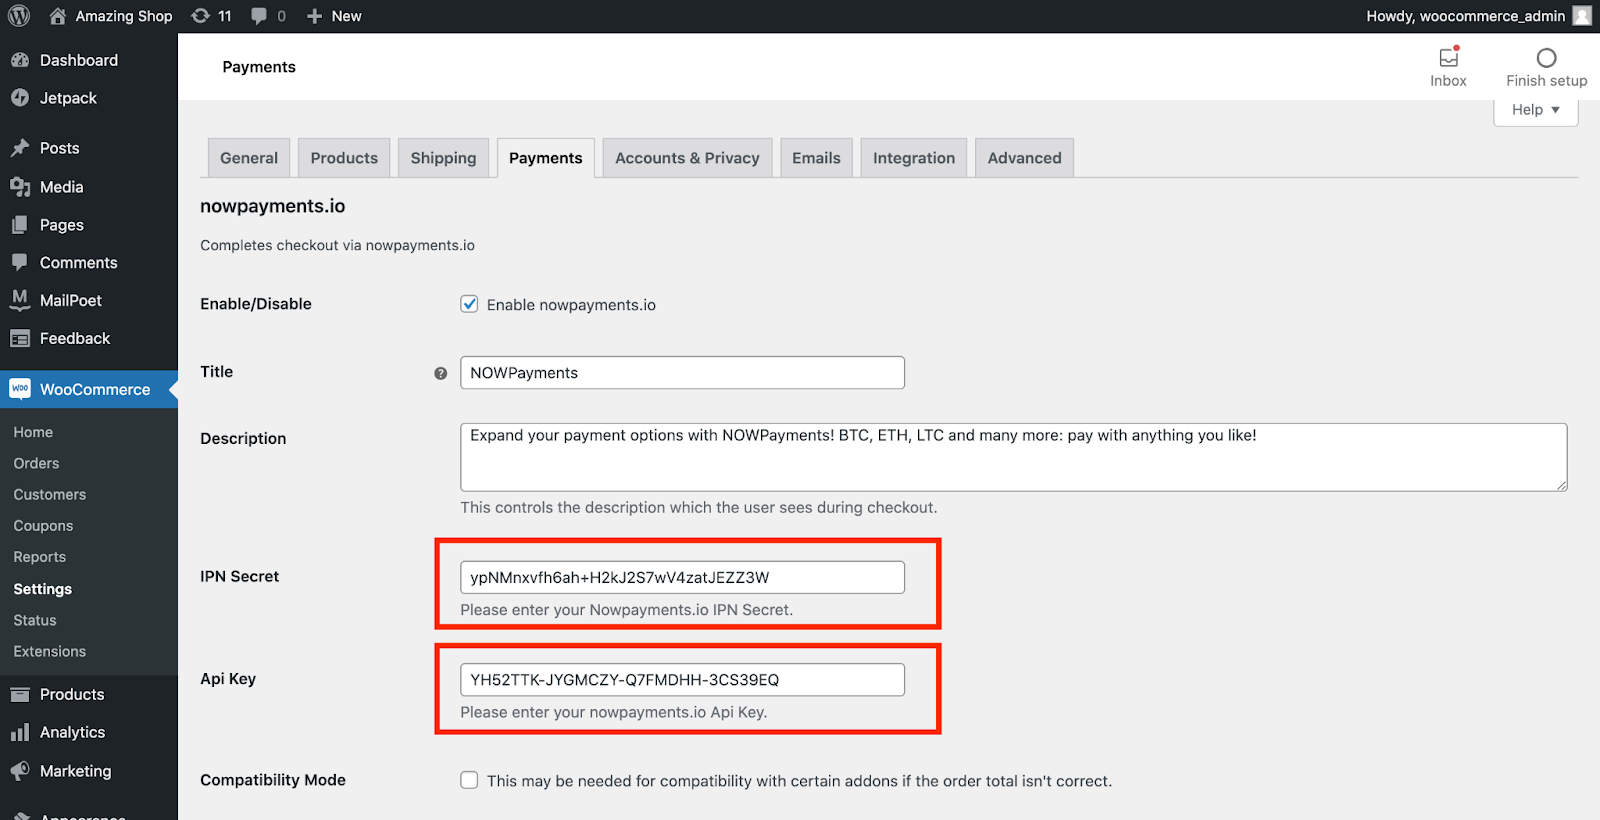The width and height of the screenshot is (1600, 820).
Task: Click the Jetpack sidebar icon
Action: click(x=20, y=98)
